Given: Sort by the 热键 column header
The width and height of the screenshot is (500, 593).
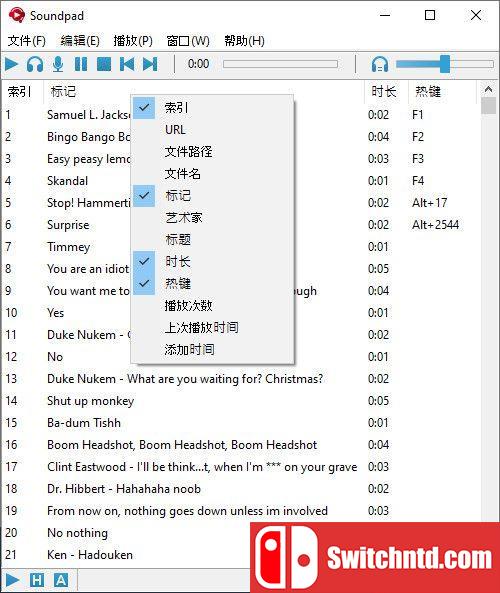Looking at the screenshot, I should [442, 92].
